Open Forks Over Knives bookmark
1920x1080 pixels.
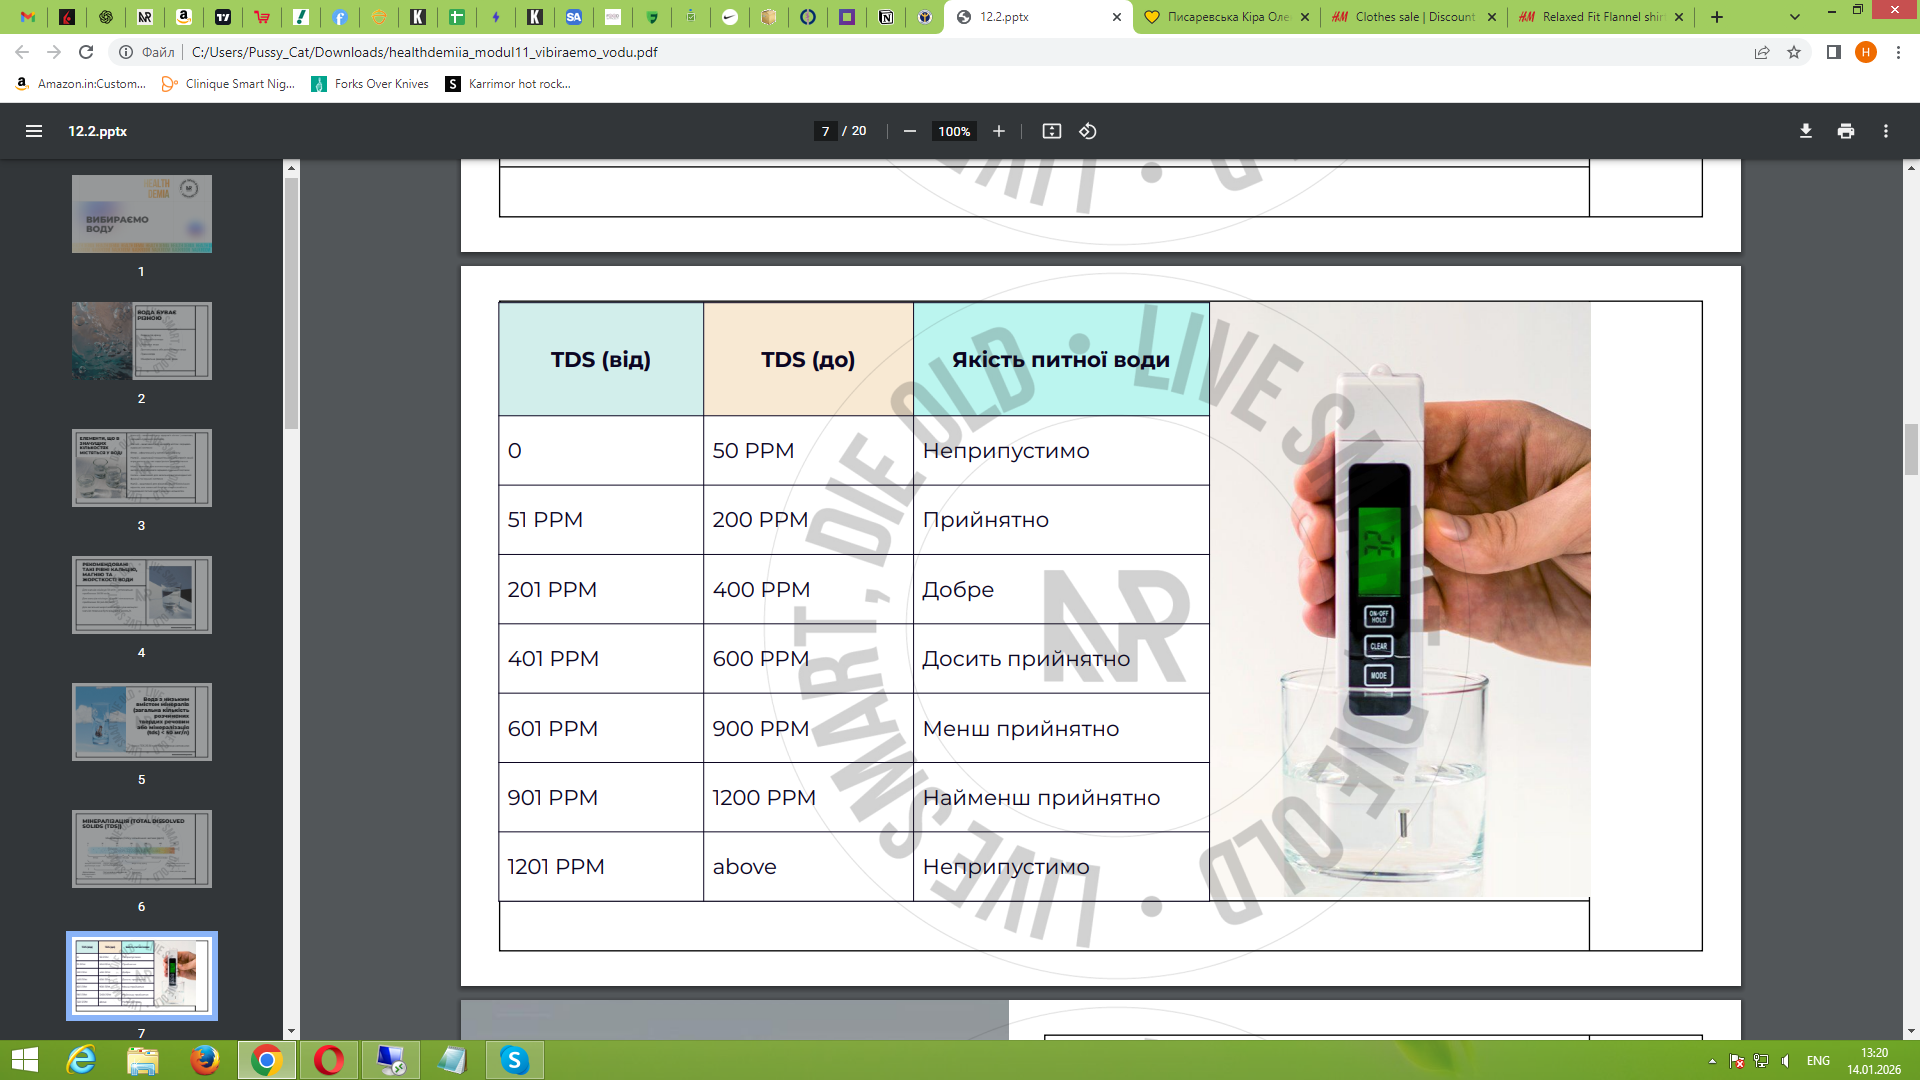click(370, 84)
